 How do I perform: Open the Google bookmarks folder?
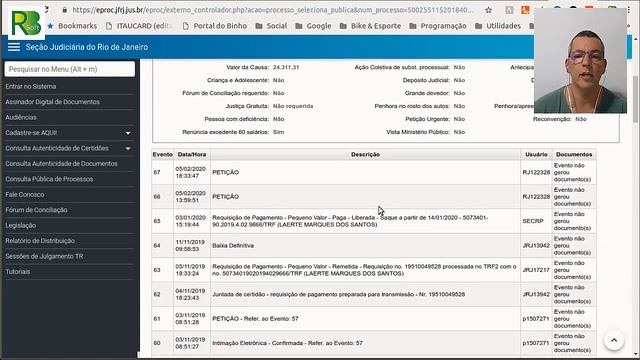click(313, 26)
